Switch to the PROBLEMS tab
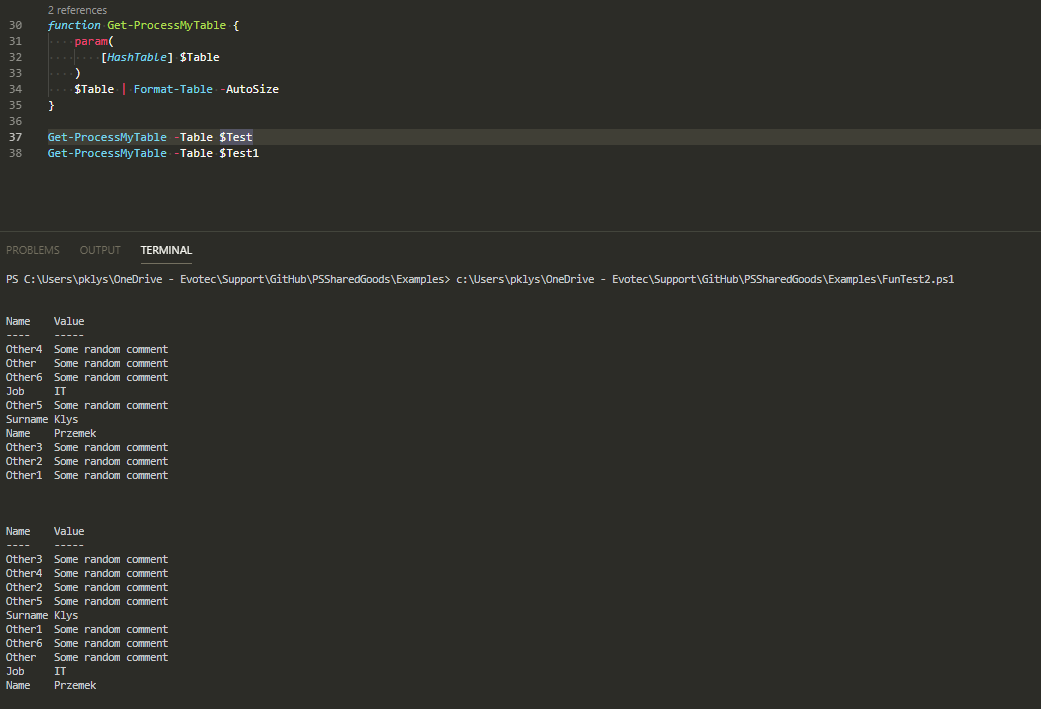The width and height of the screenshot is (1041, 709). point(33,250)
